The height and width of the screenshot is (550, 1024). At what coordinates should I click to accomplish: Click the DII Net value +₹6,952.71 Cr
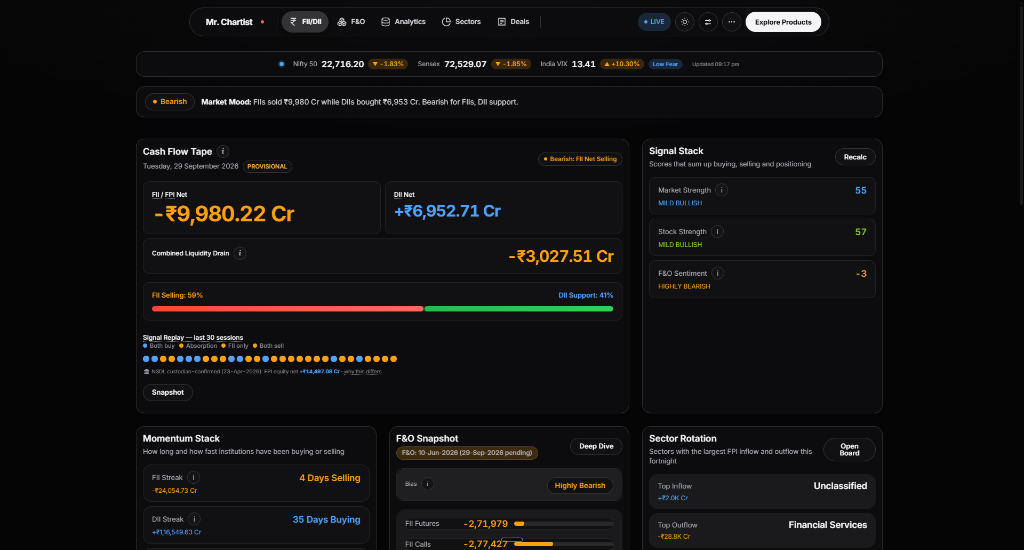click(x=447, y=211)
